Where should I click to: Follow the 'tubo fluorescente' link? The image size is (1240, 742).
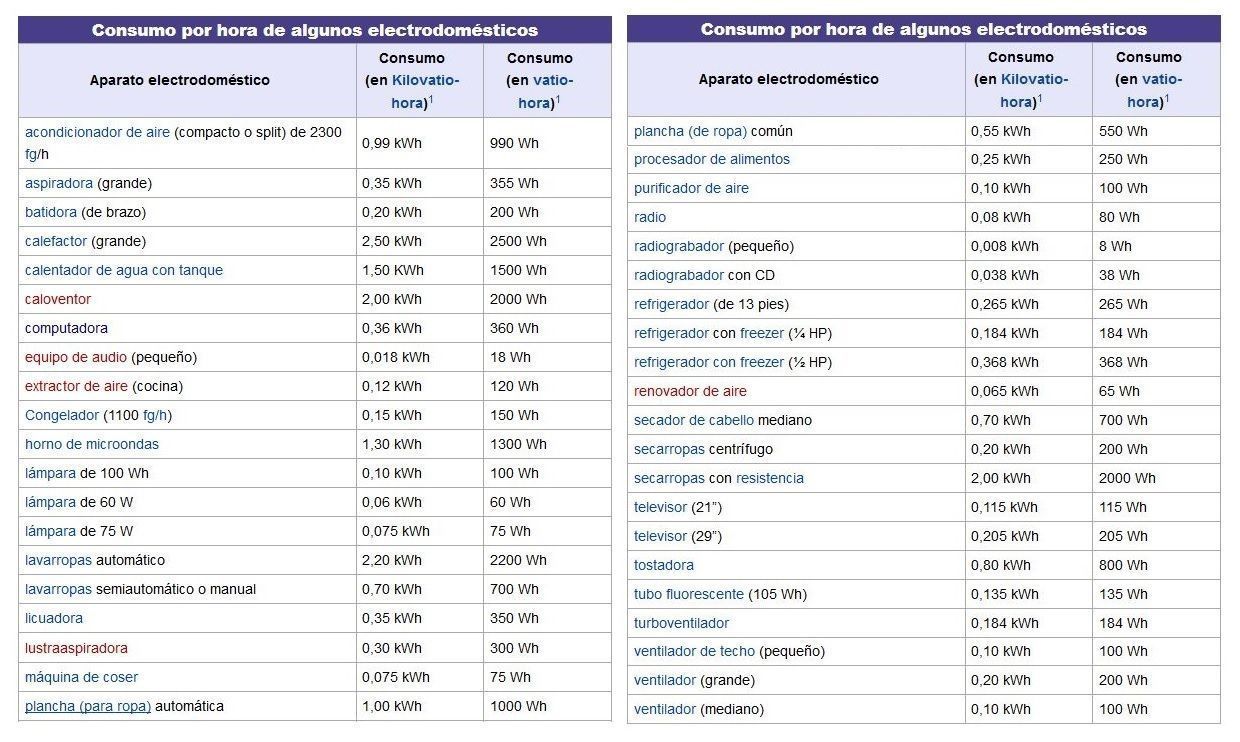tap(689, 594)
